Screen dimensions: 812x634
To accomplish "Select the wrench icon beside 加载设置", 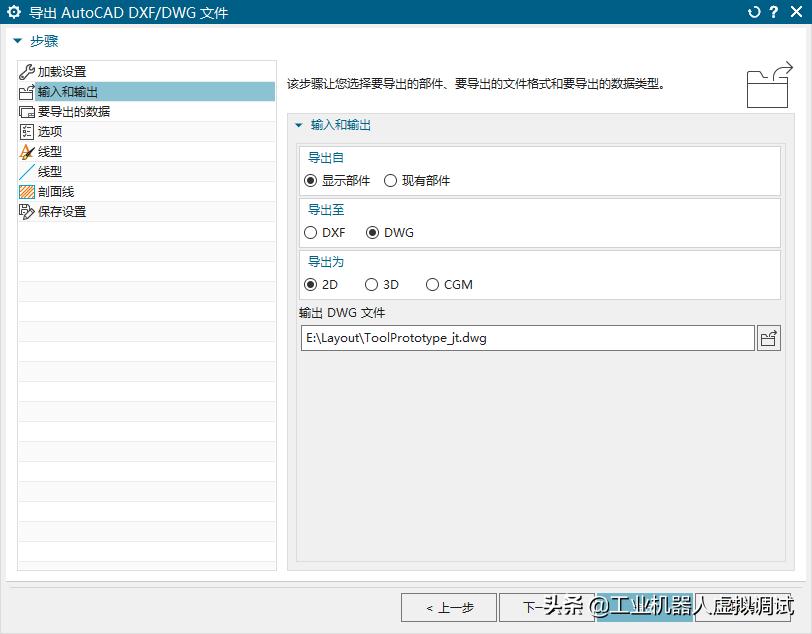I will pyautogui.click(x=25, y=71).
